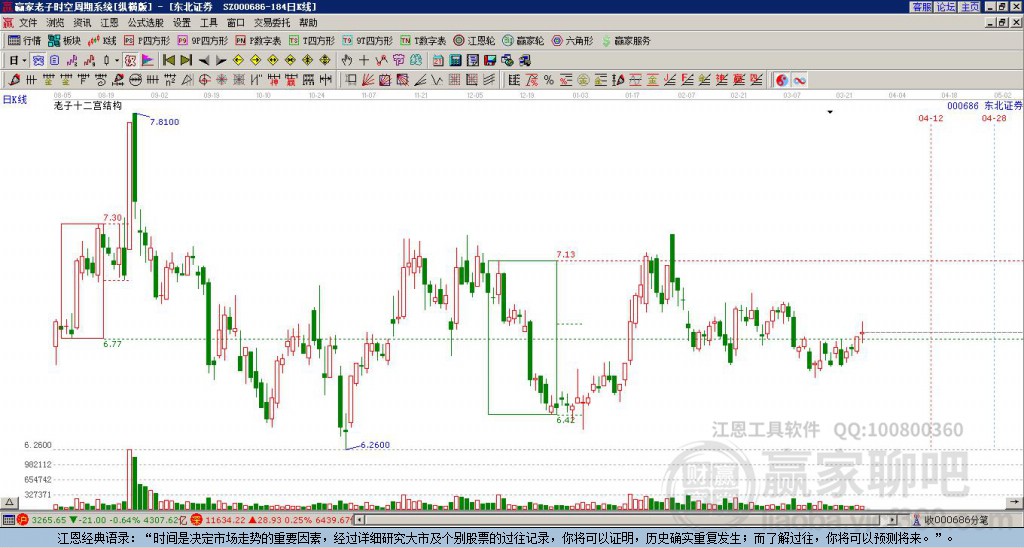This screenshot has height=548, width=1024.
Task: Open the calculator icon
Action: [455, 60]
